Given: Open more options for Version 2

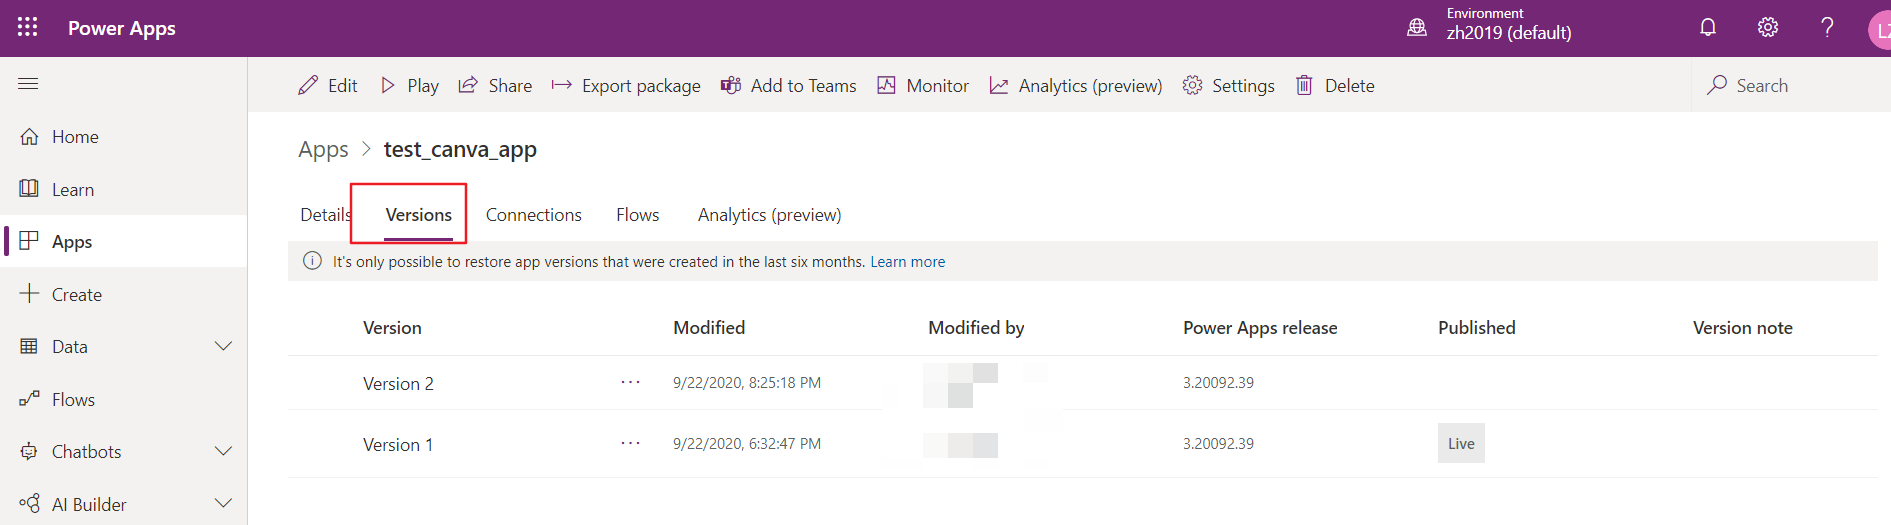Looking at the screenshot, I should click(630, 382).
